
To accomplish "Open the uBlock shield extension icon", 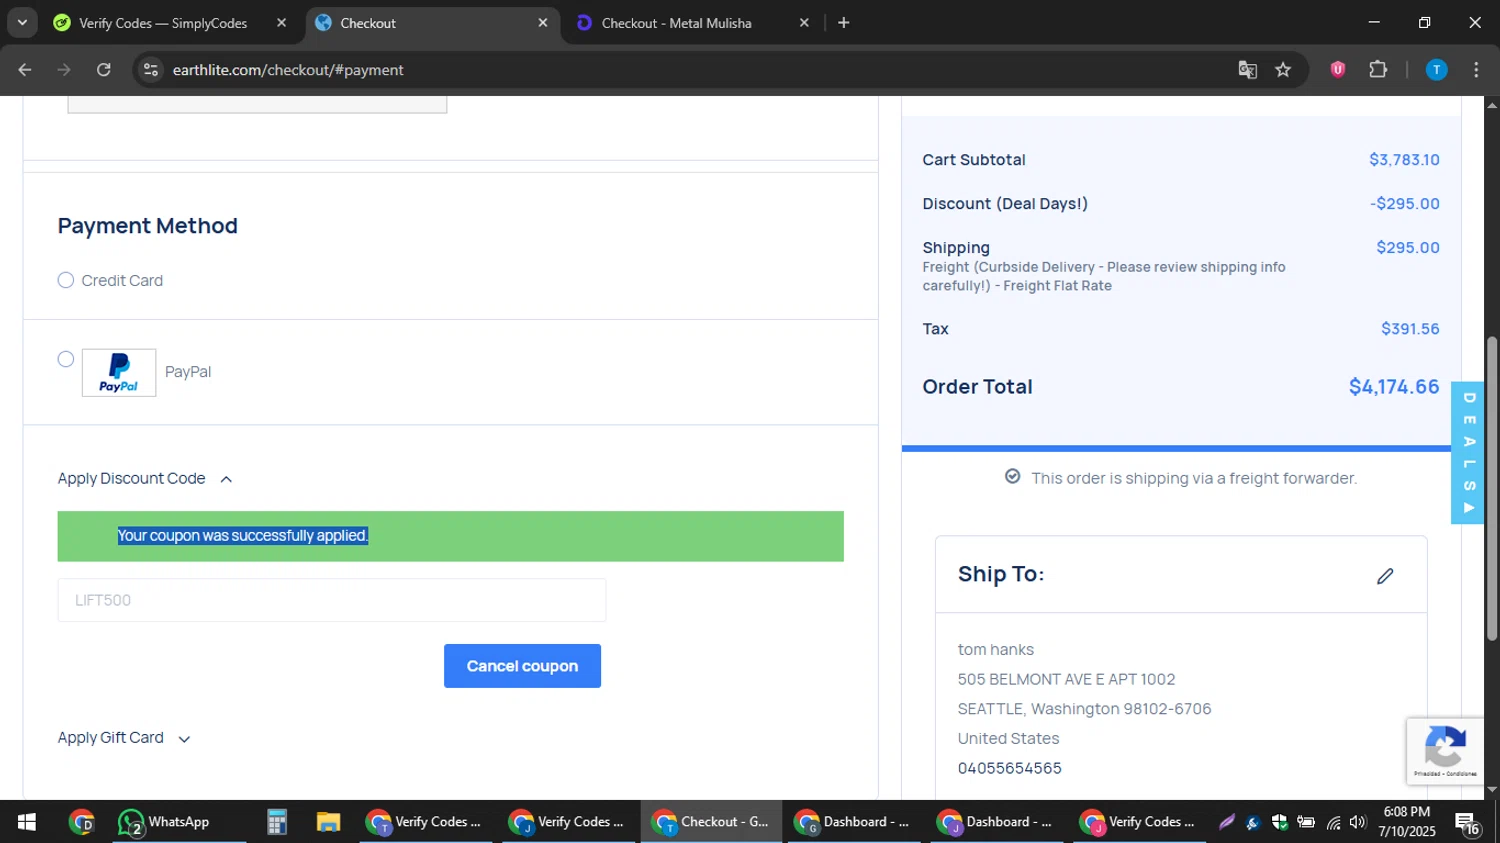I will 1338,70.
